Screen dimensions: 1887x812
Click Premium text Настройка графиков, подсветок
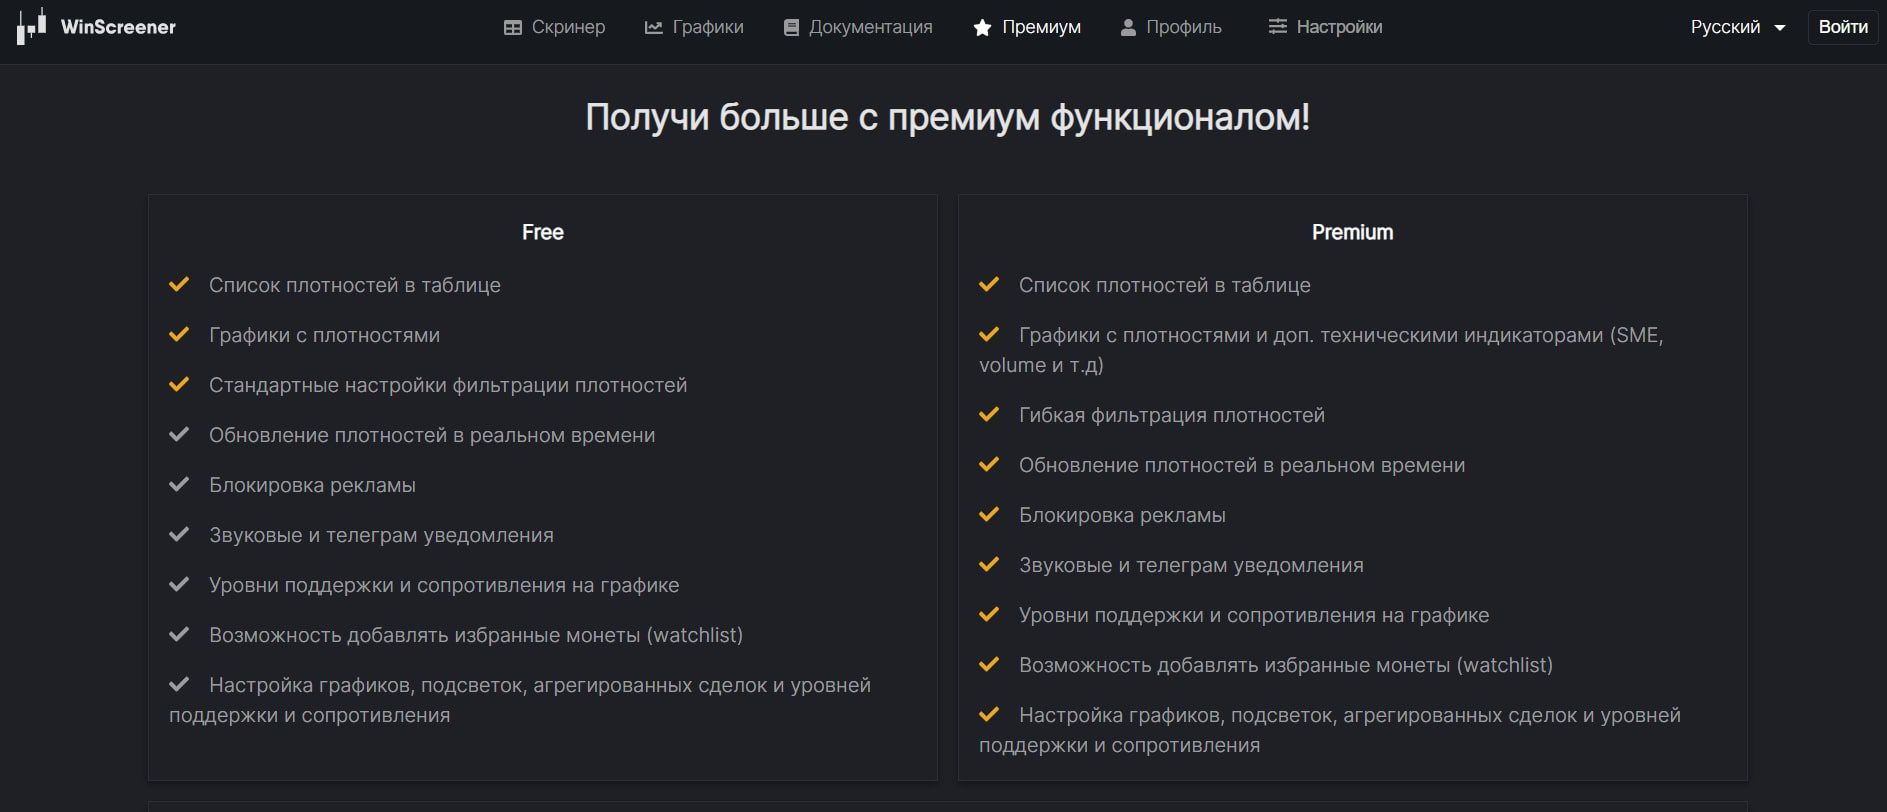coord(1330,730)
